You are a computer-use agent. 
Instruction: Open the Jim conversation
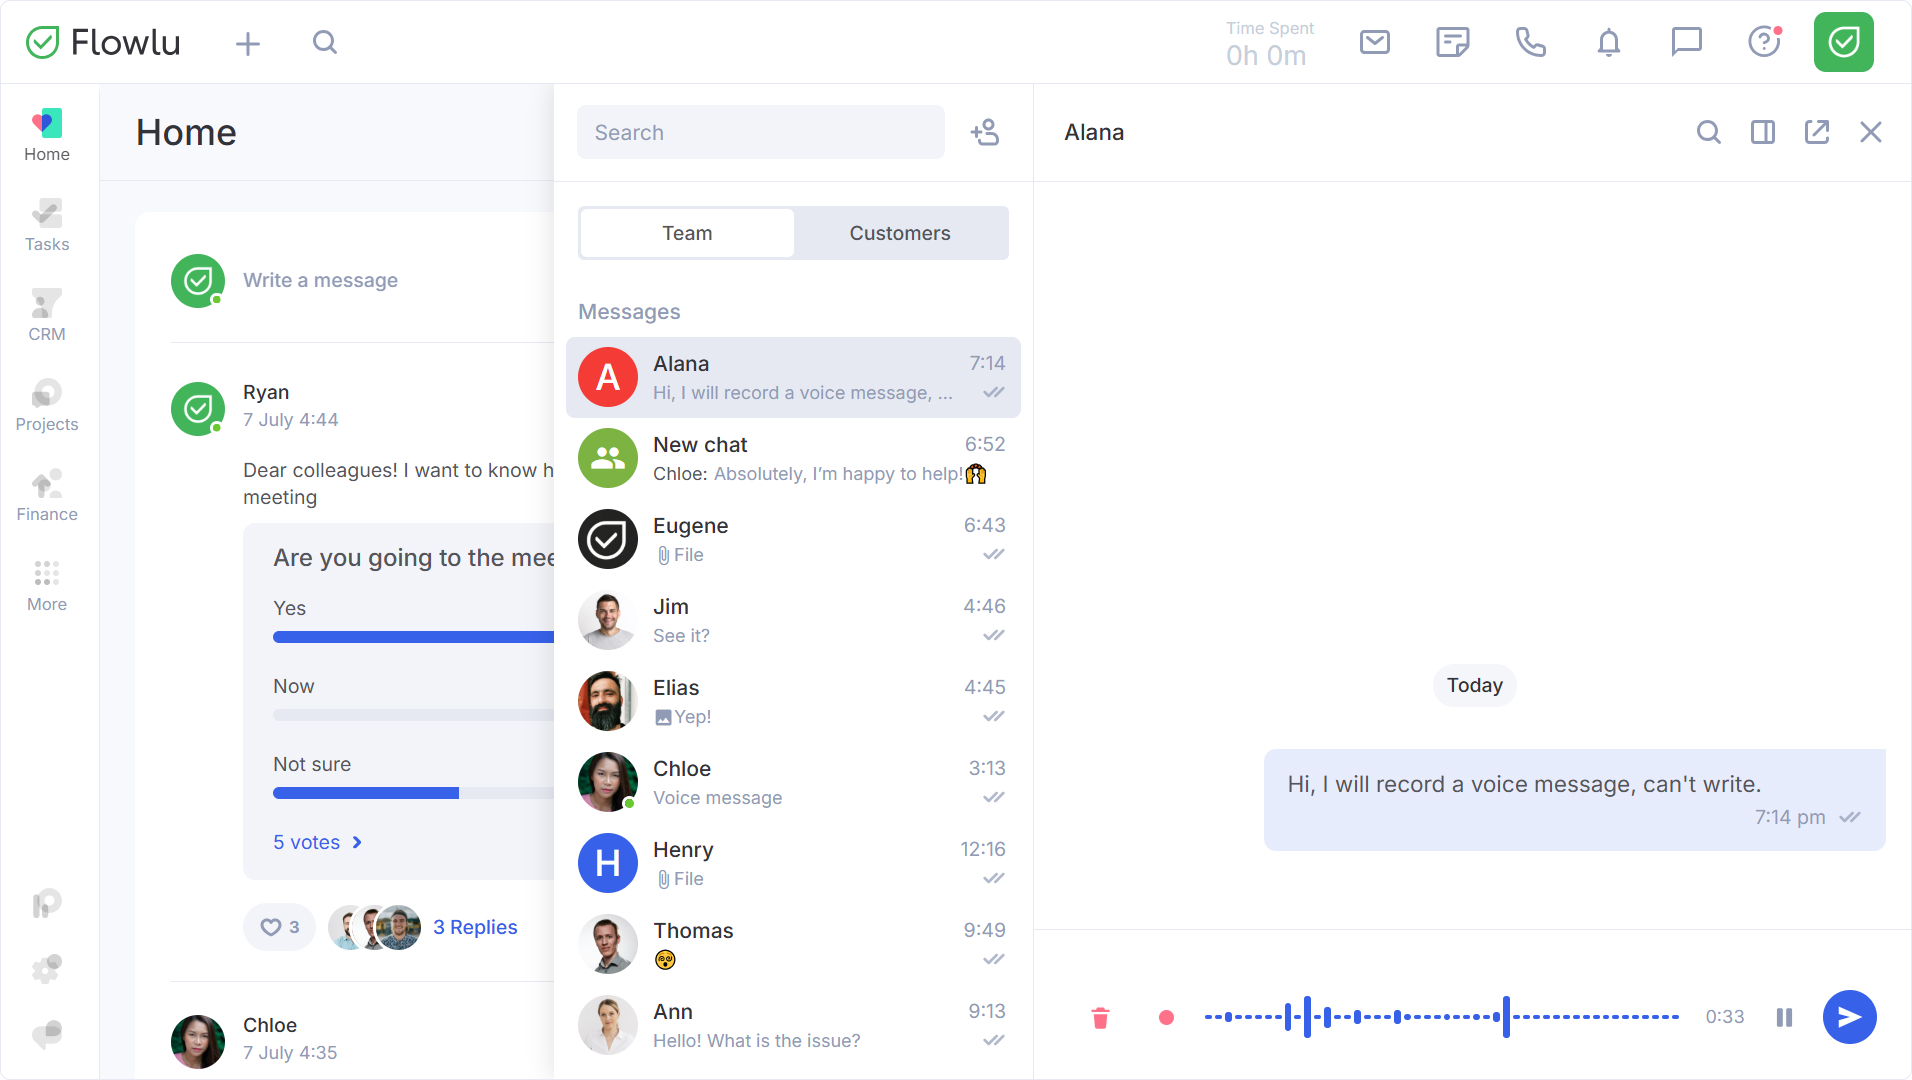click(793, 620)
